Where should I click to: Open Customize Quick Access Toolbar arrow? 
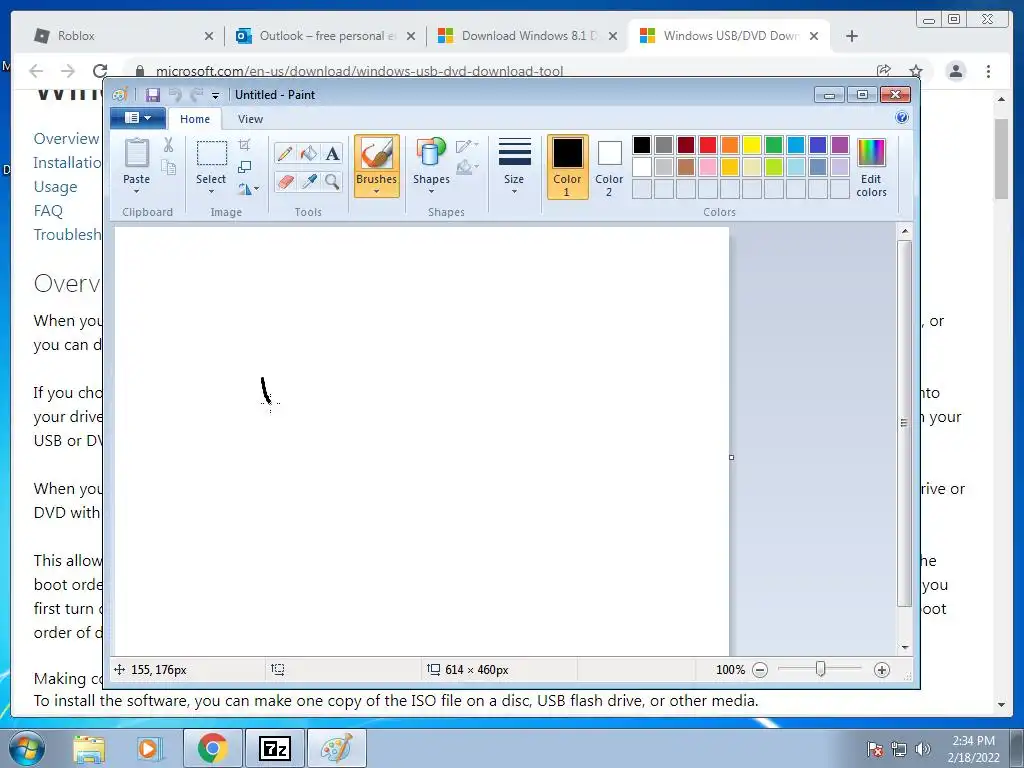point(216,95)
